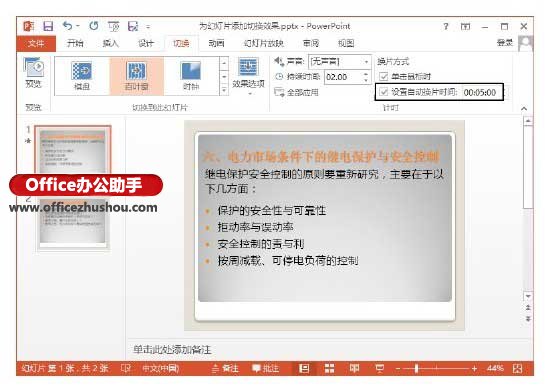The width and height of the screenshot is (545, 389).
Task: Switch to Normal view icon in status bar
Action: tap(304, 368)
